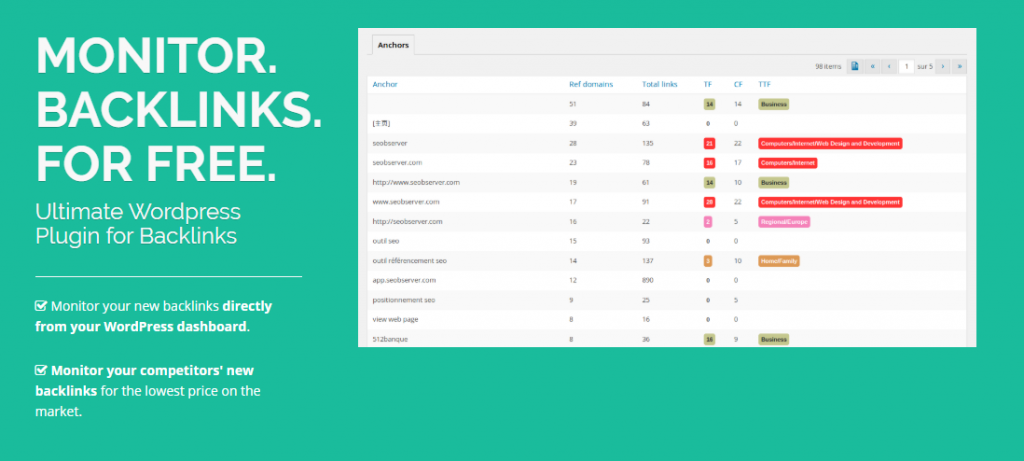Viewport: 1024px width, 461px height.
Task: Click the orange TF badge 3 in outil référencement row
Action: click(x=708, y=261)
